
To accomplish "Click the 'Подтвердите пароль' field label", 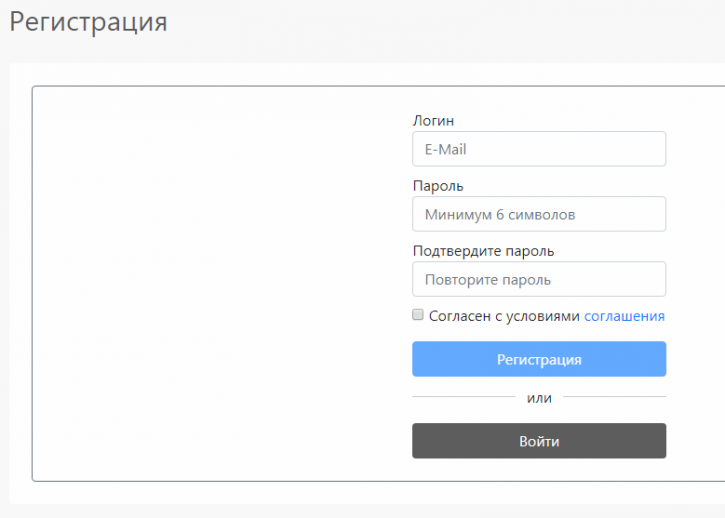I will click(483, 251).
